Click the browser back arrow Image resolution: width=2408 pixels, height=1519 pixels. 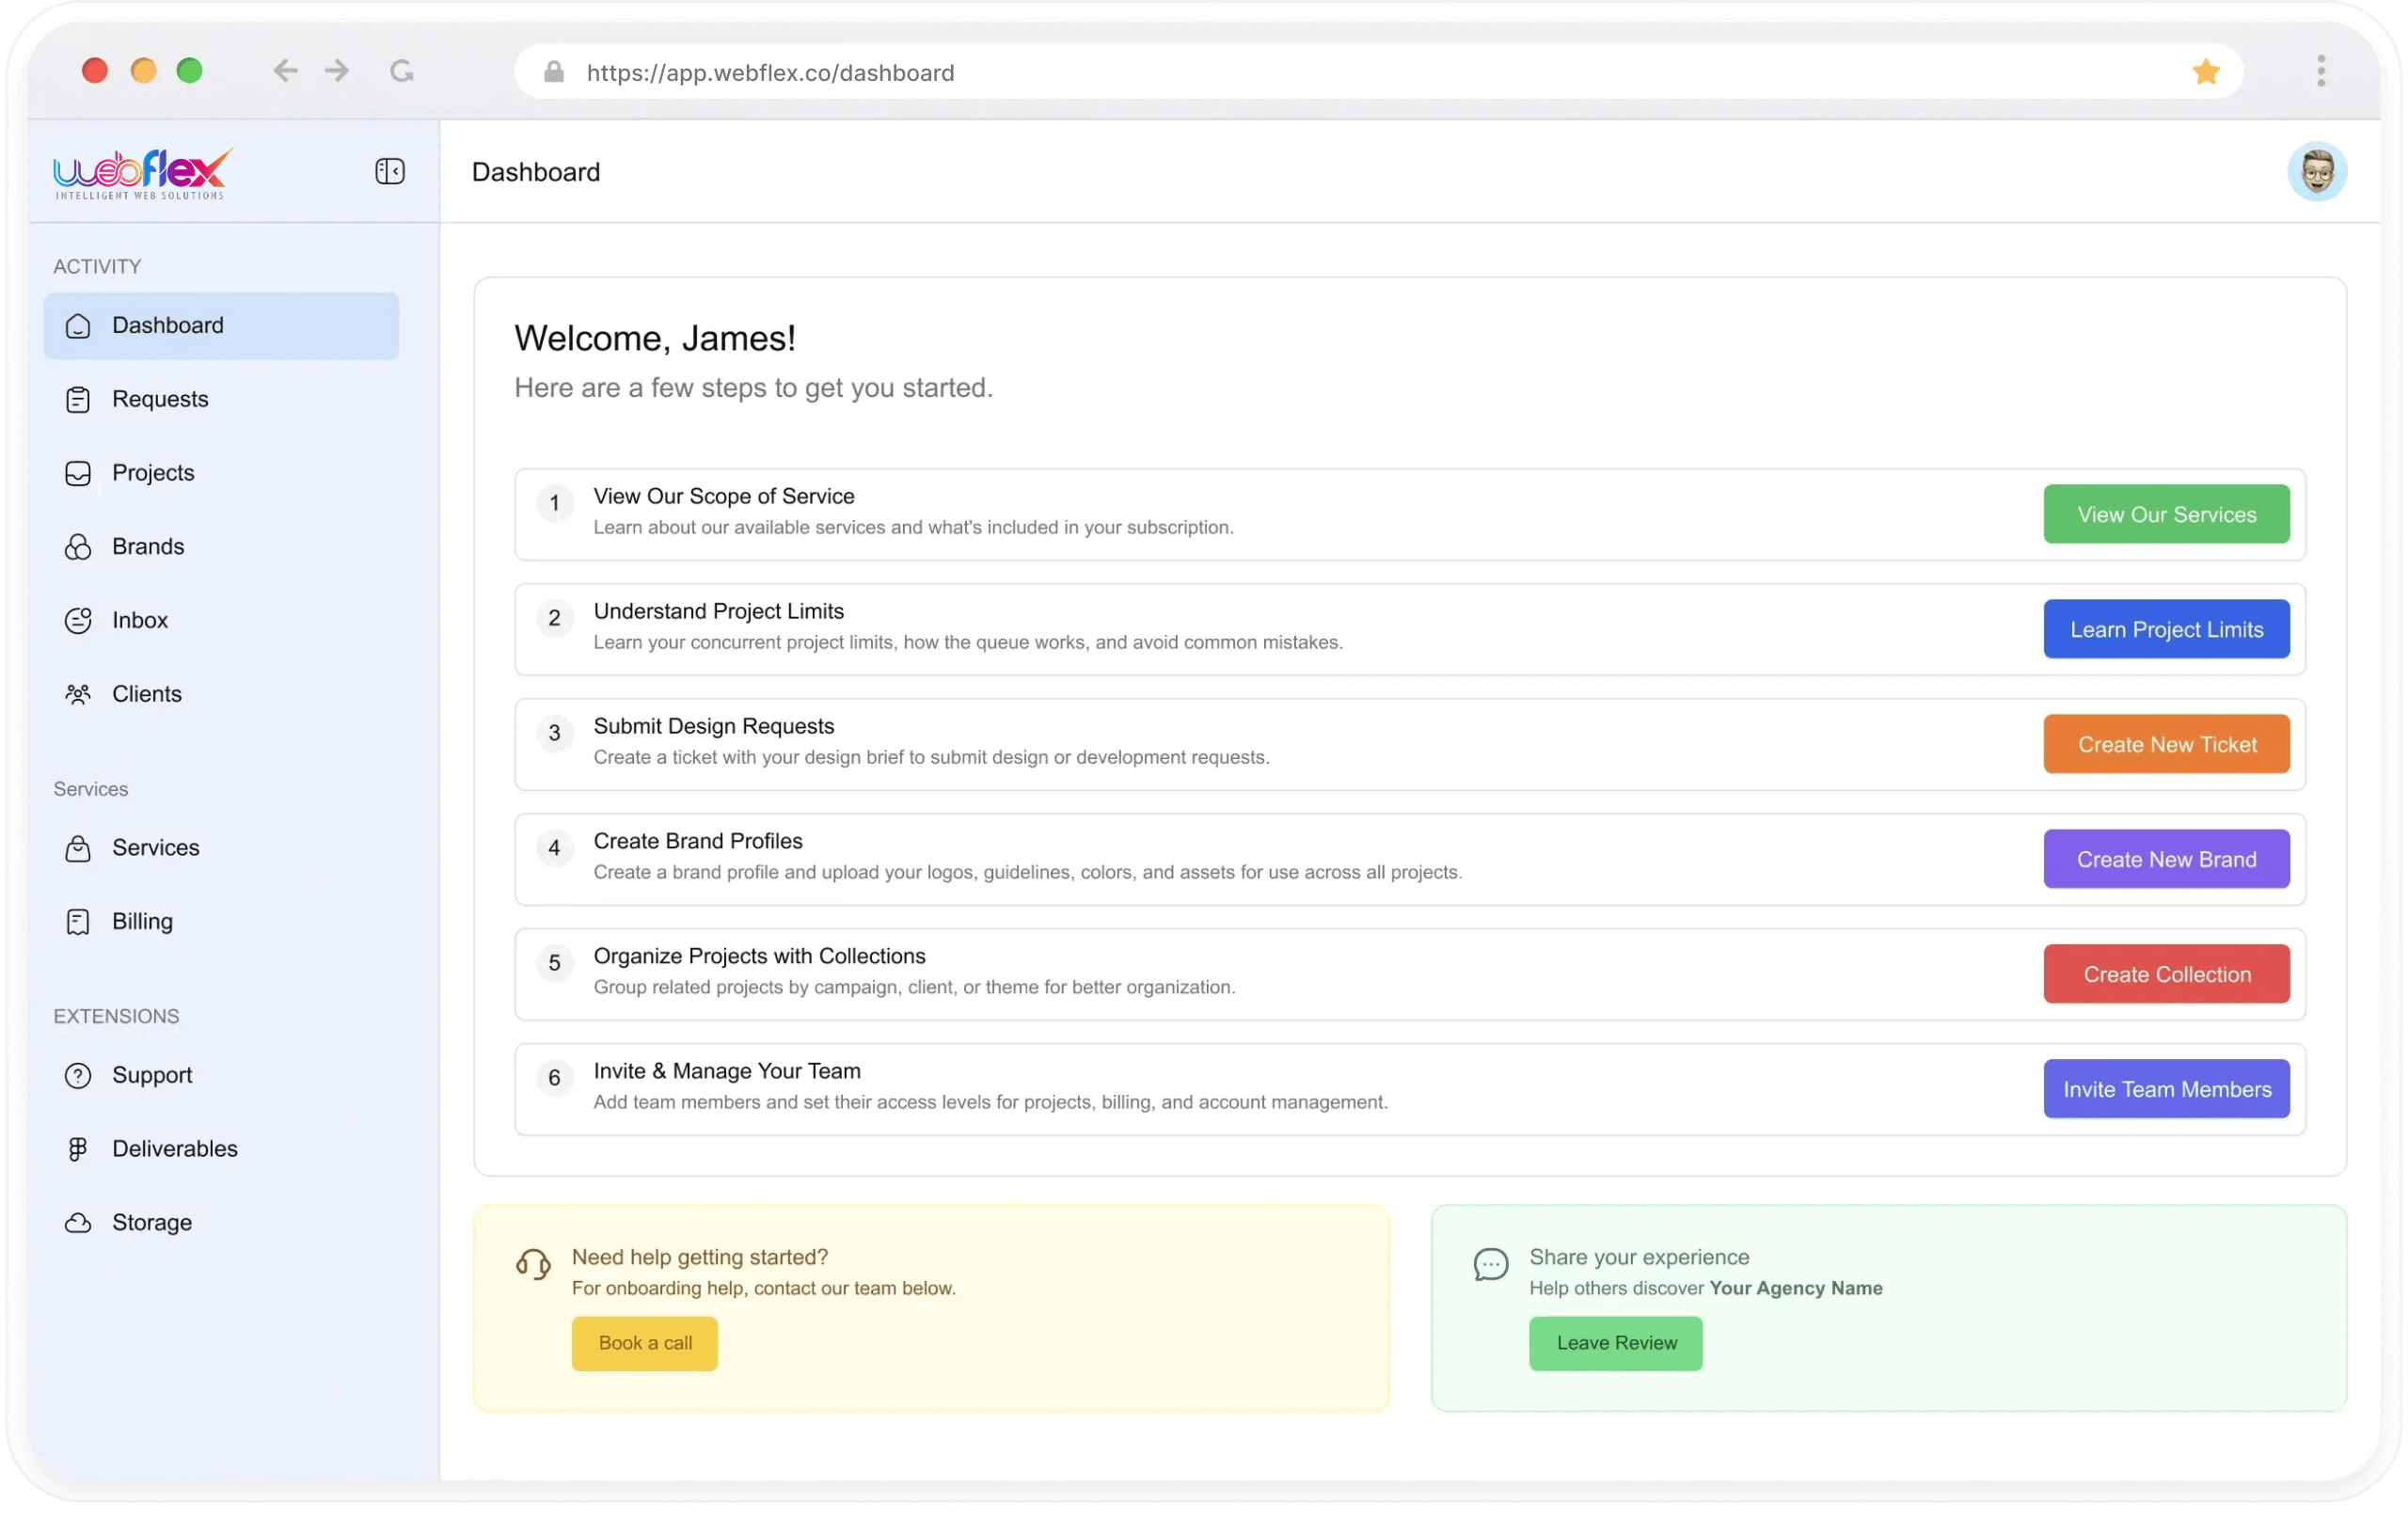[285, 71]
